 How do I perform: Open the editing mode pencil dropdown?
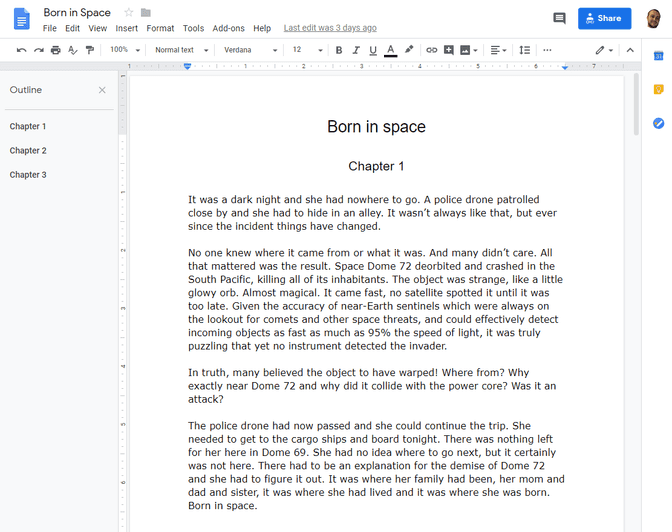pyautogui.click(x=604, y=50)
